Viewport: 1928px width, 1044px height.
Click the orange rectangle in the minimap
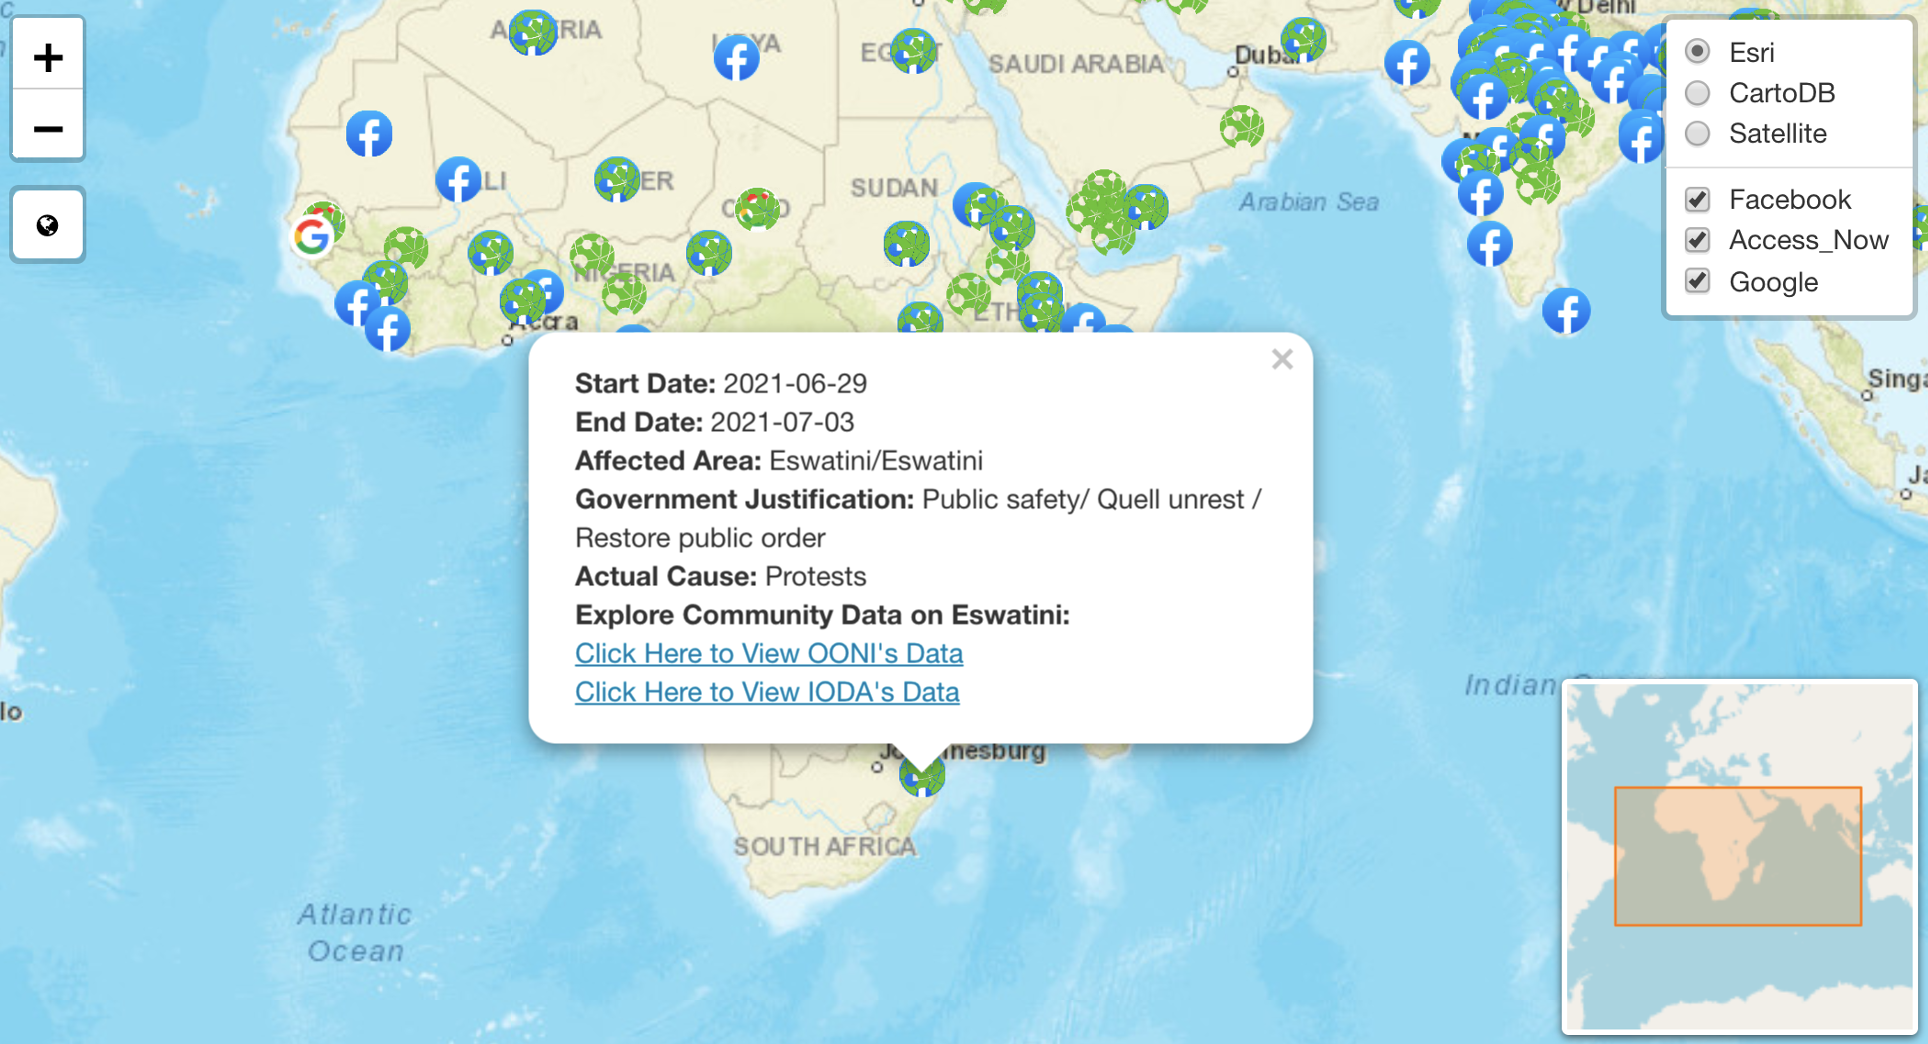(1737, 856)
